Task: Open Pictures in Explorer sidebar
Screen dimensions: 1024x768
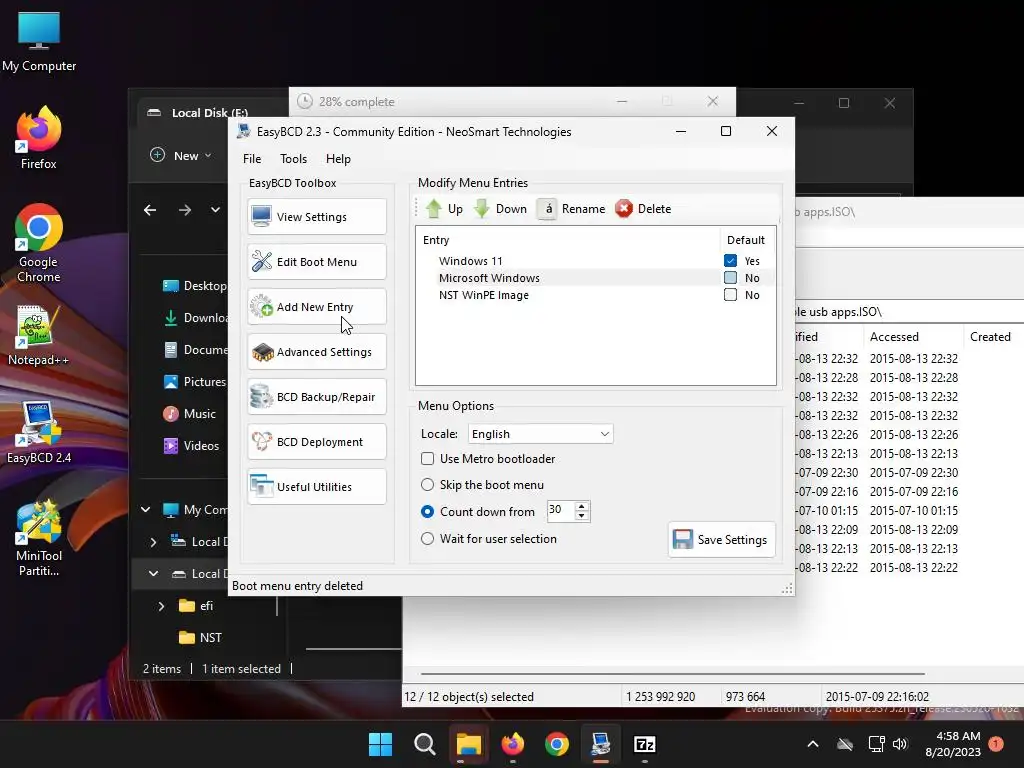Action: (x=195, y=381)
